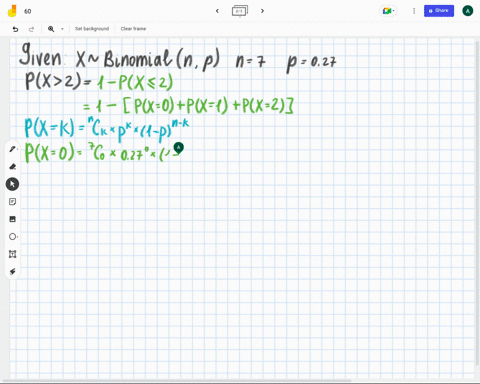Viewport: 480px width, 384px height.
Task: Open the more actions menu
Action: 414,11
